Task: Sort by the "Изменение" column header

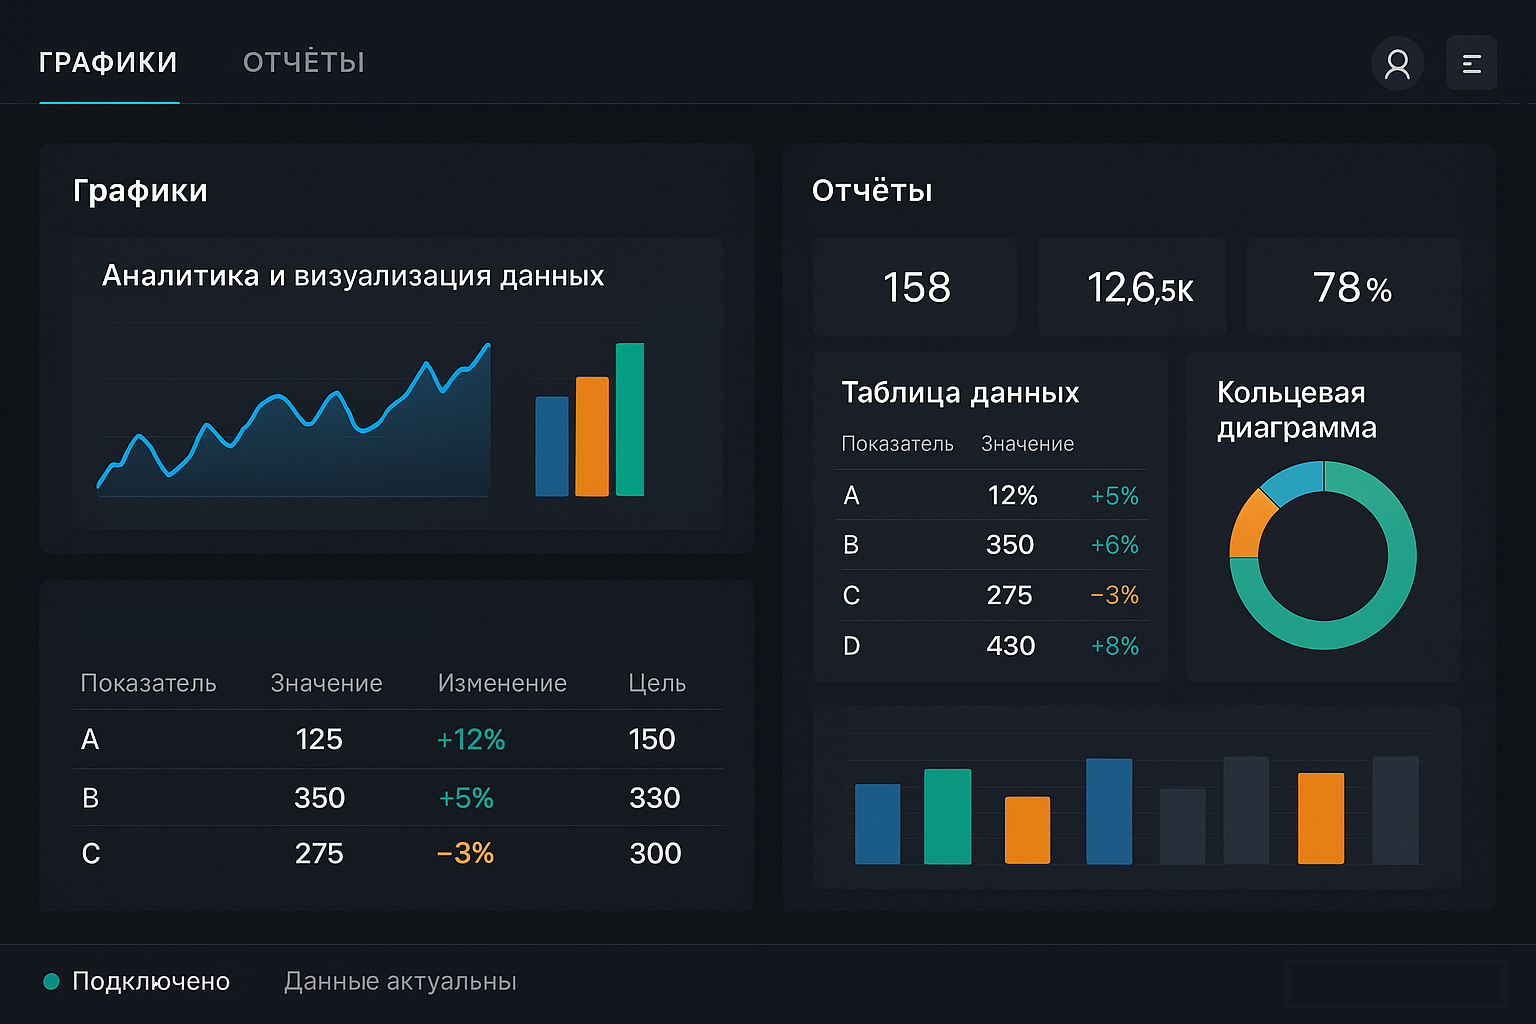Action: point(502,683)
